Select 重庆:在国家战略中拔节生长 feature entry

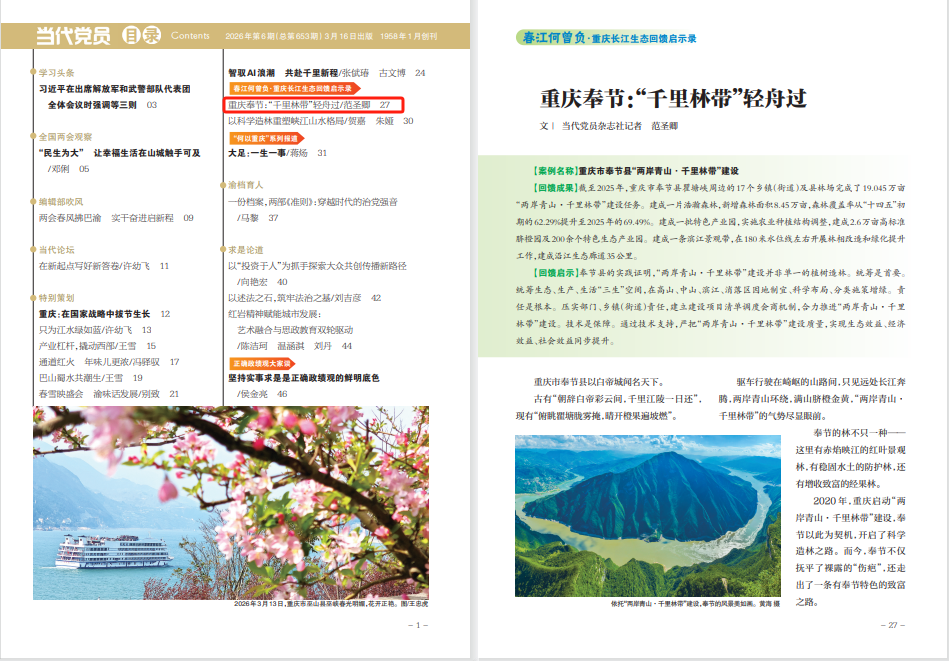click(x=104, y=314)
